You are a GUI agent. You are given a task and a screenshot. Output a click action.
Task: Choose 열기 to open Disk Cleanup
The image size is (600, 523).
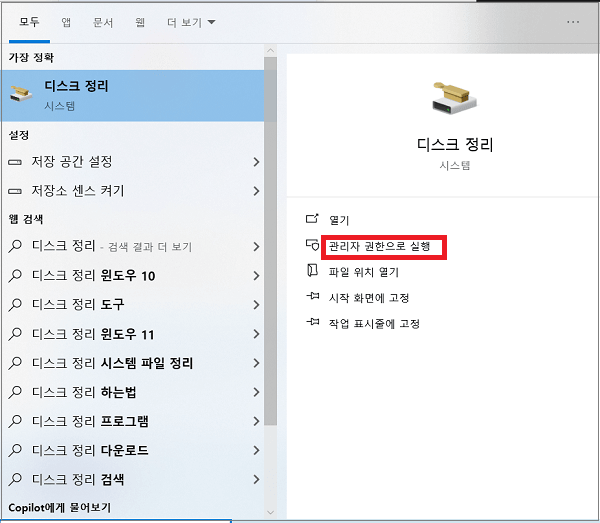[x=339, y=220]
